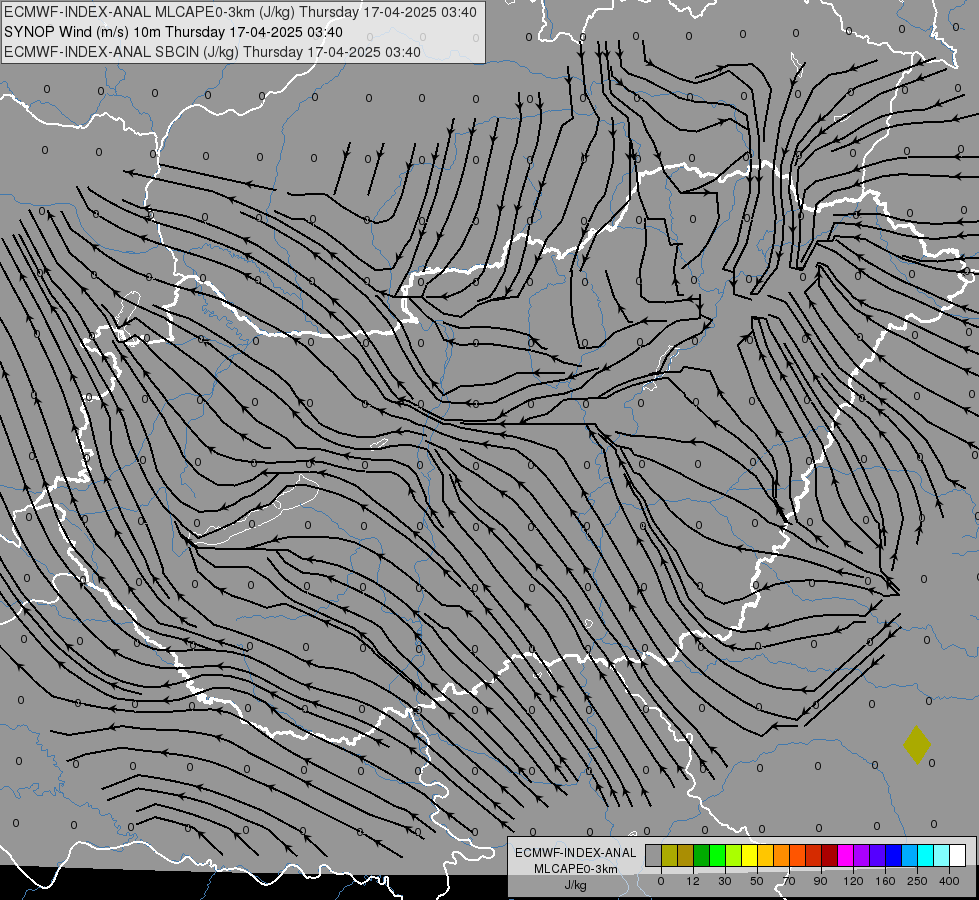Viewport: 979px width, 900px height.
Task: Pick the pure yellow swatch before 50
Action: tap(750, 855)
